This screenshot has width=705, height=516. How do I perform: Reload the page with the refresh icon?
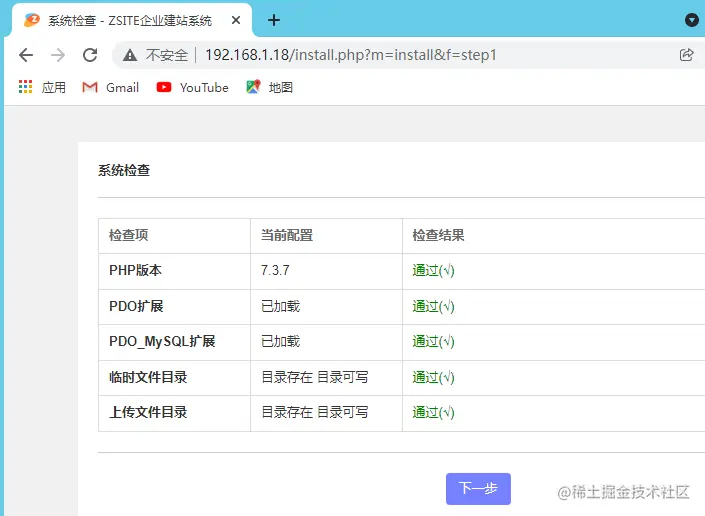(x=90, y=55)
